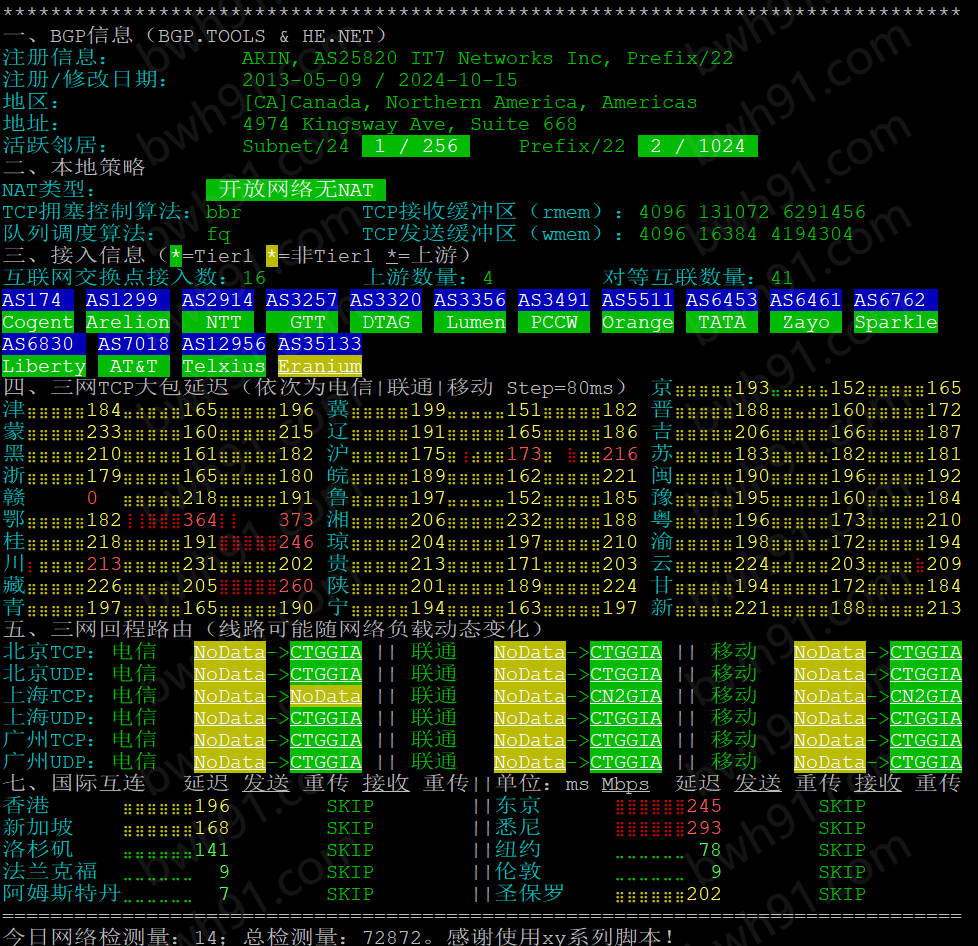Click the Arelion provider name
Image resolution: width=978 pixels, height=946 pixels.
(x=128, y=322)
